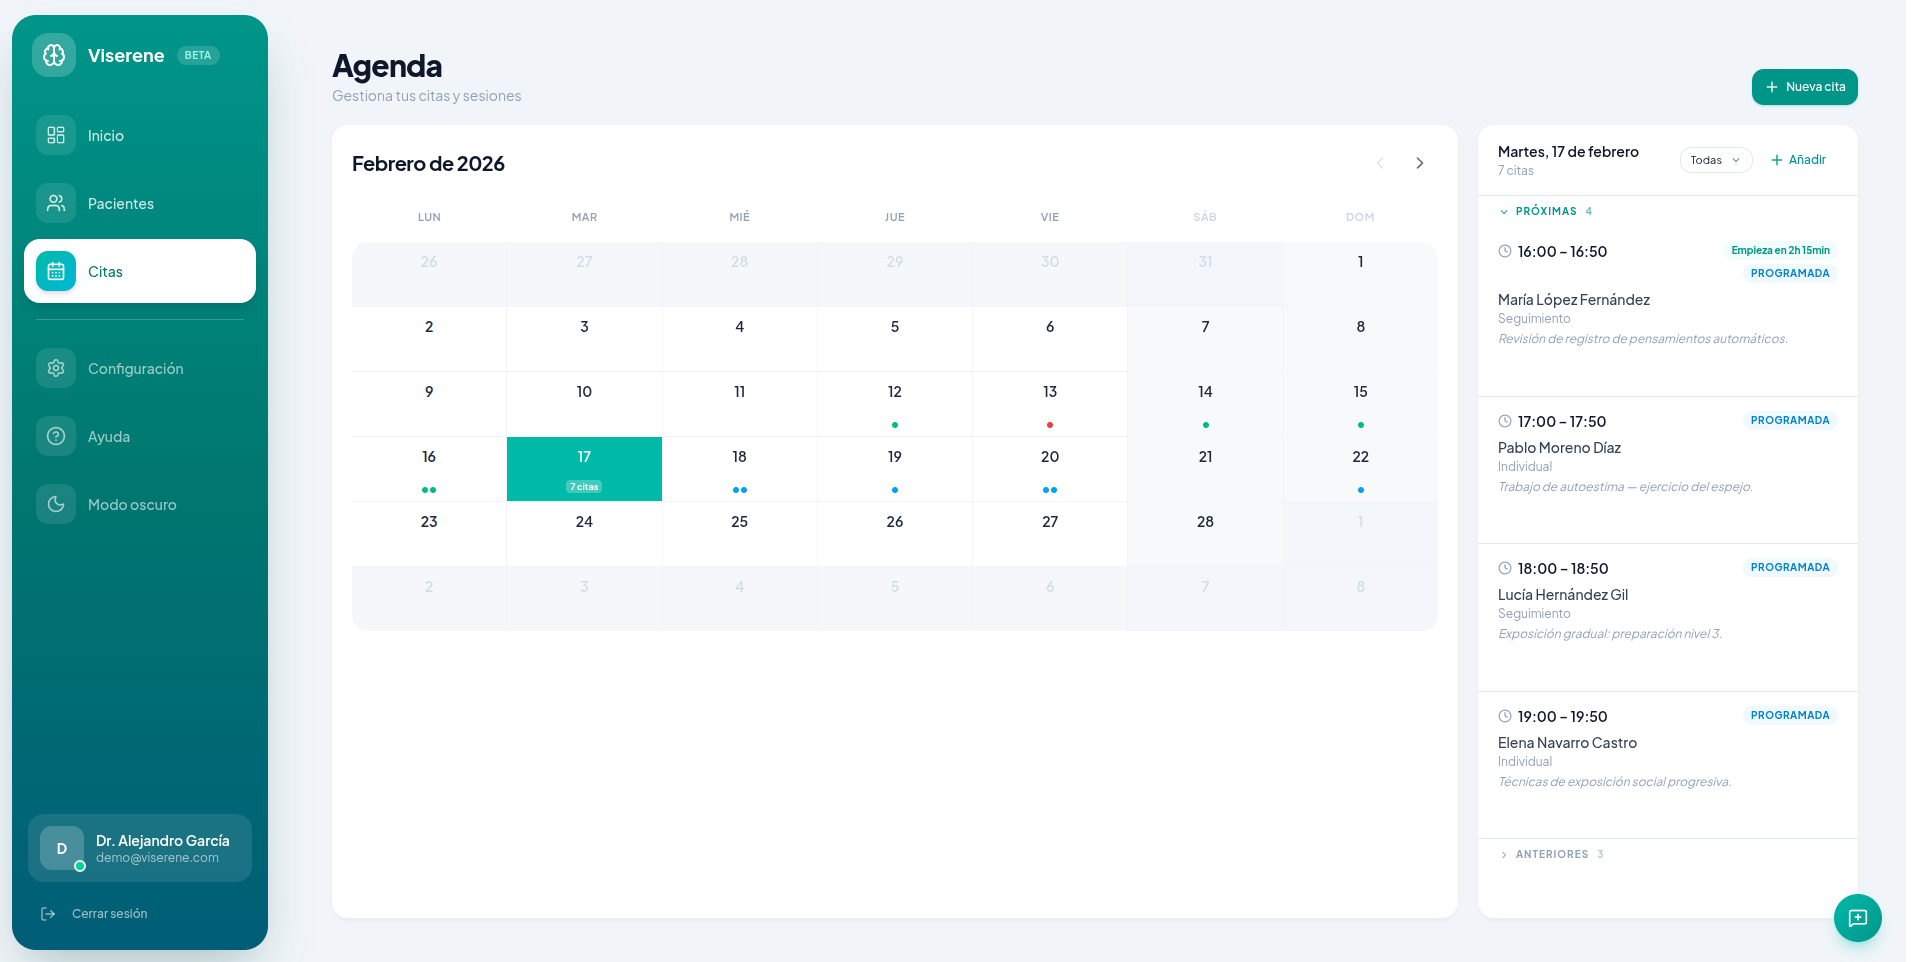This screenshot has width=1914, height=962.
Task: Select day 20 in the calendar
Action: (1049, 468)
